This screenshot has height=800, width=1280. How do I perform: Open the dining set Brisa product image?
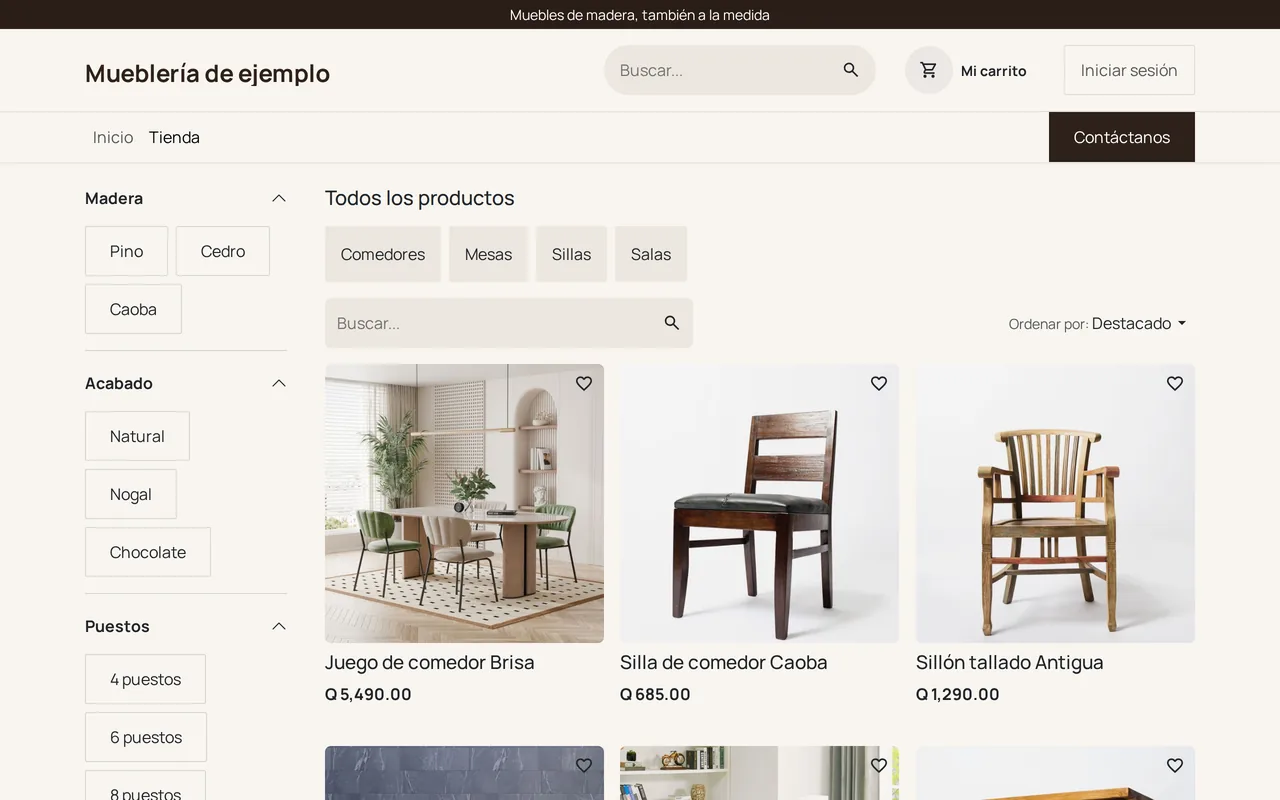click(464, 503)
